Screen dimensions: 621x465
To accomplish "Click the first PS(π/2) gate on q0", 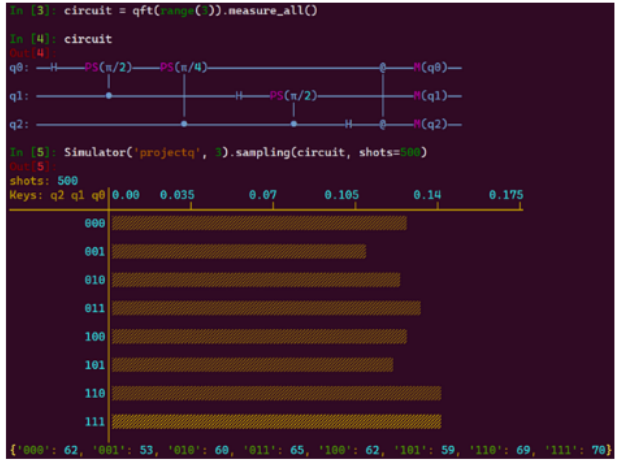I will 108,68.
